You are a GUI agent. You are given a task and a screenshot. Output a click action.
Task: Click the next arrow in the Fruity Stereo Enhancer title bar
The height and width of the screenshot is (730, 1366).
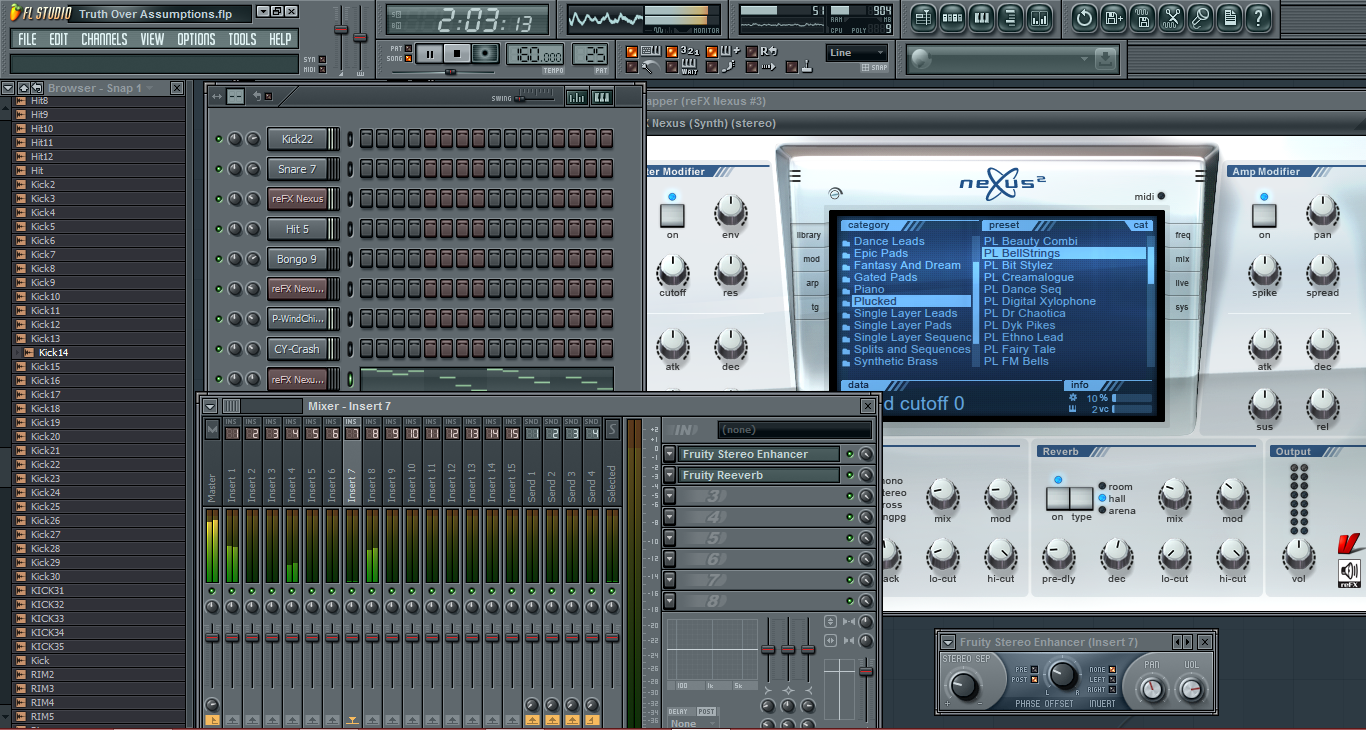click(1188, 642)
